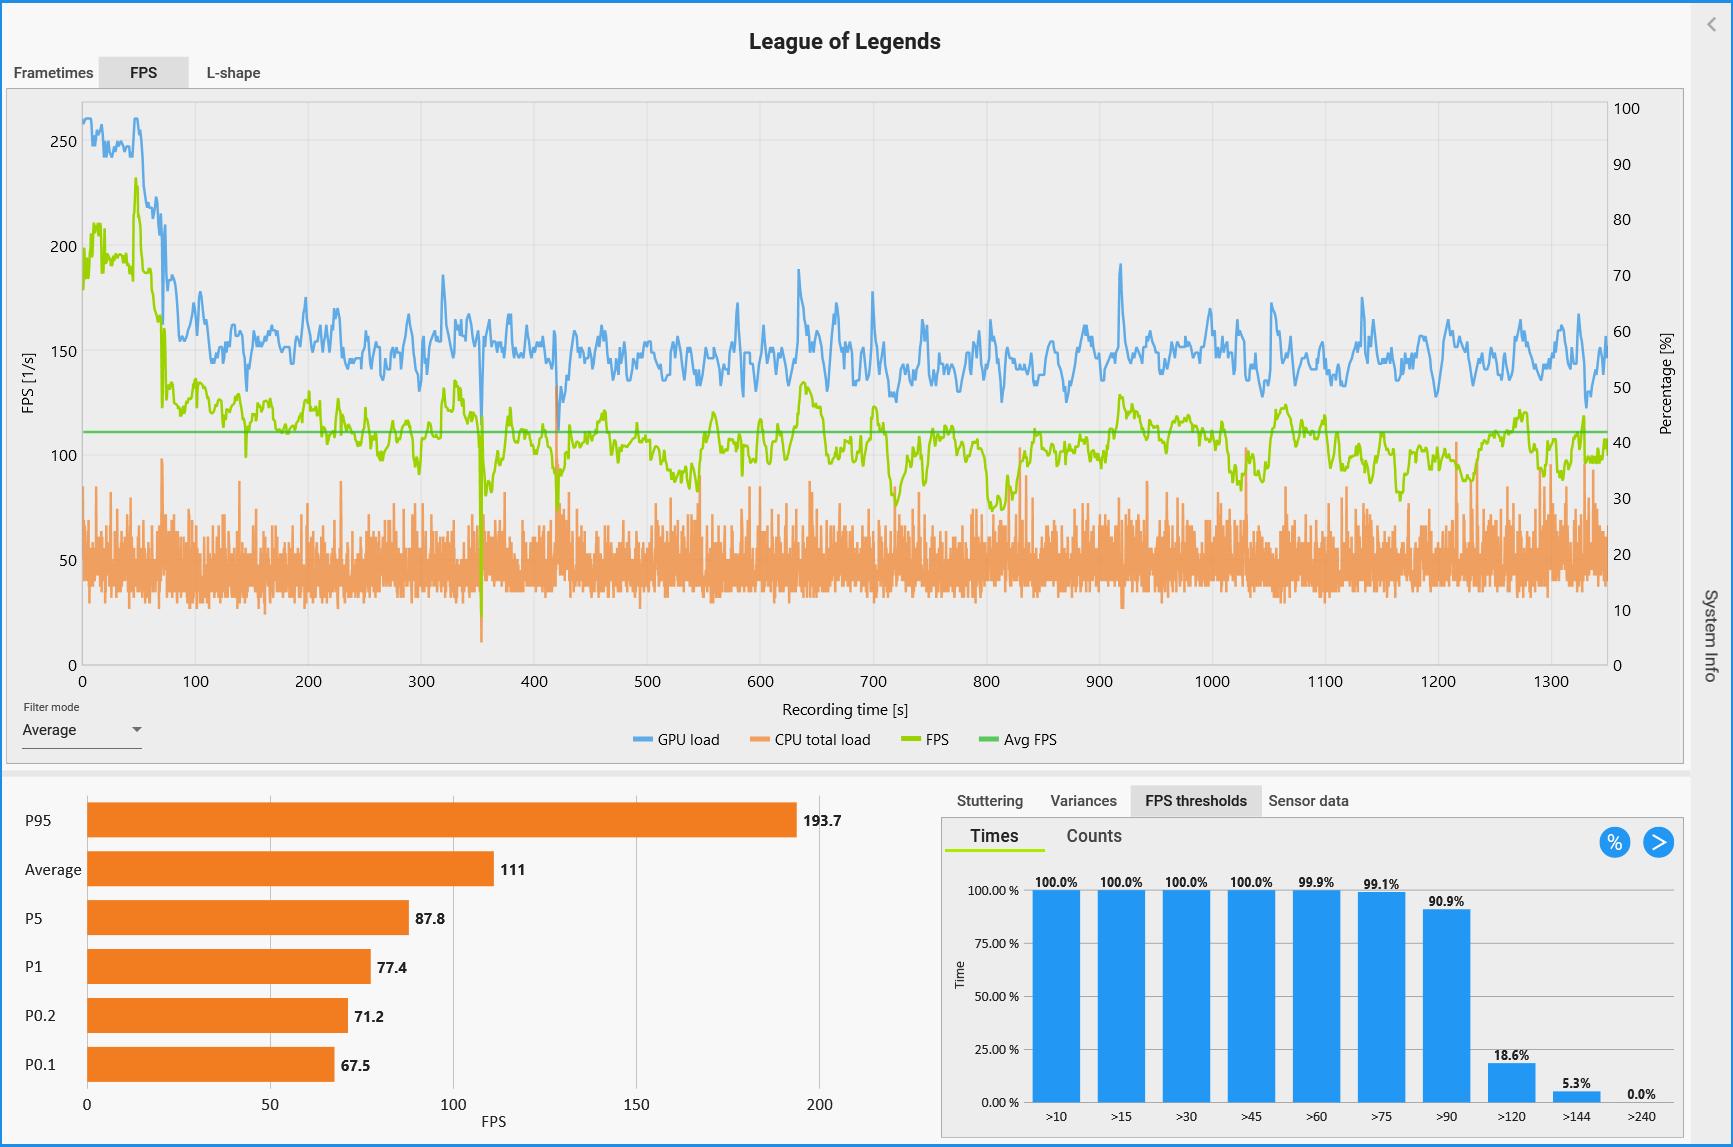Expand the System Info side panel chevron

[x=1711, y=25]
